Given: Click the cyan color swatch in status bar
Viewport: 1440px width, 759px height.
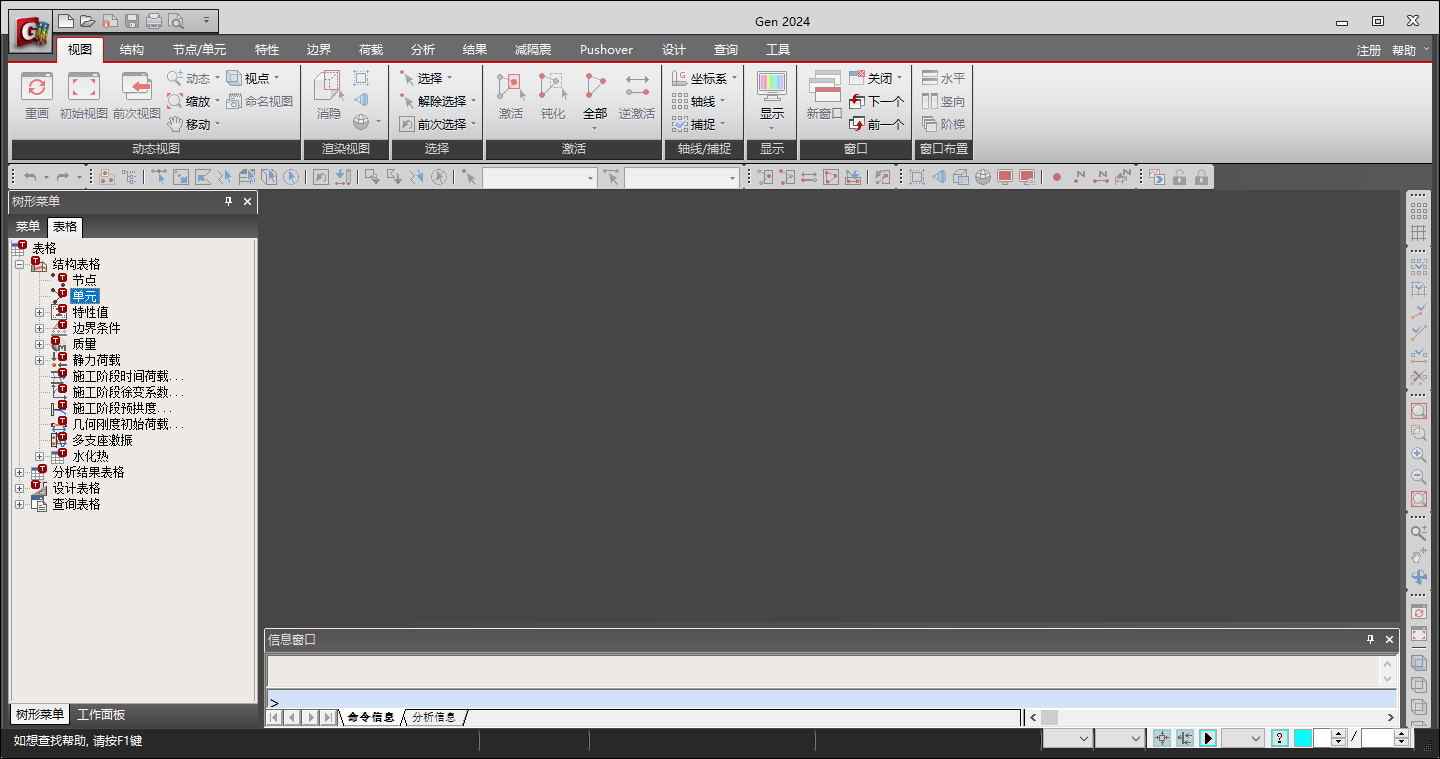Looking at the screenshot, I should click(1303, 738).
